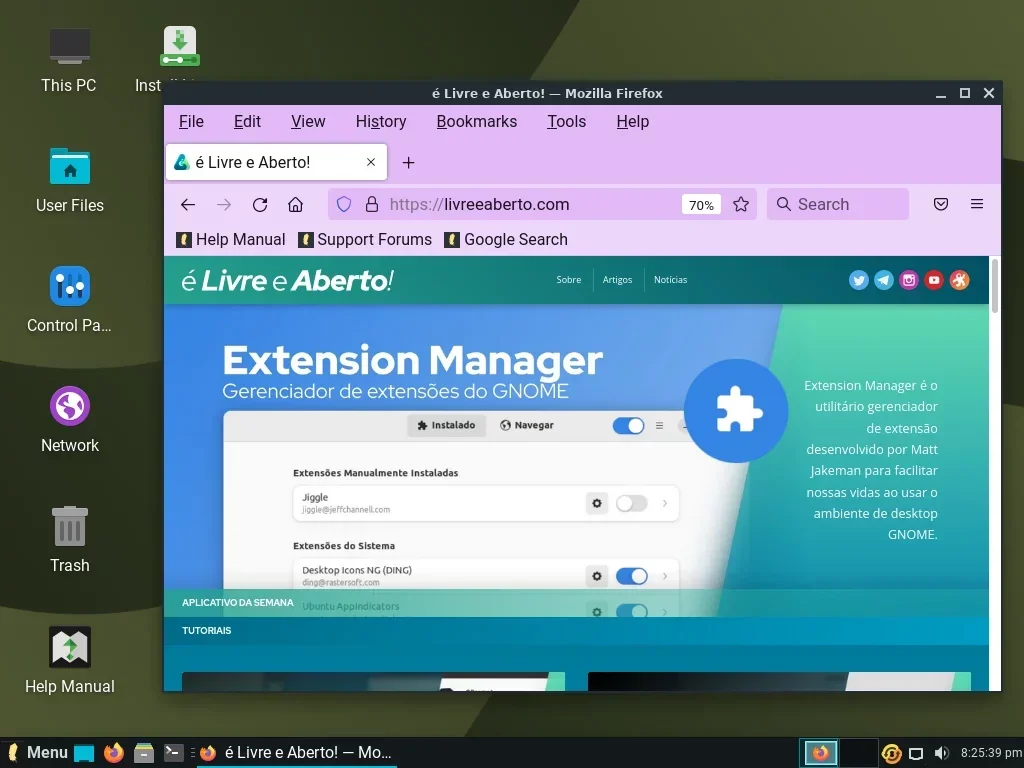Open the terminal from the taskbar
The width and height of the screenshot is (1024, 768).
(x=173, y=752)
